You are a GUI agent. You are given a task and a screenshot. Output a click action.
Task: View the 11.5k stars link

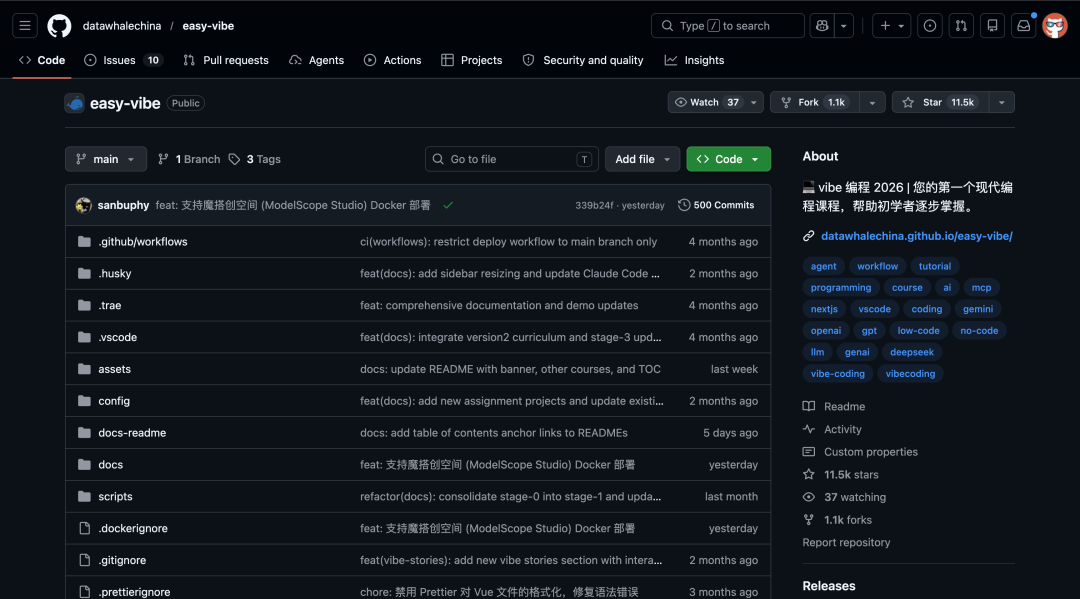[851, 475]
